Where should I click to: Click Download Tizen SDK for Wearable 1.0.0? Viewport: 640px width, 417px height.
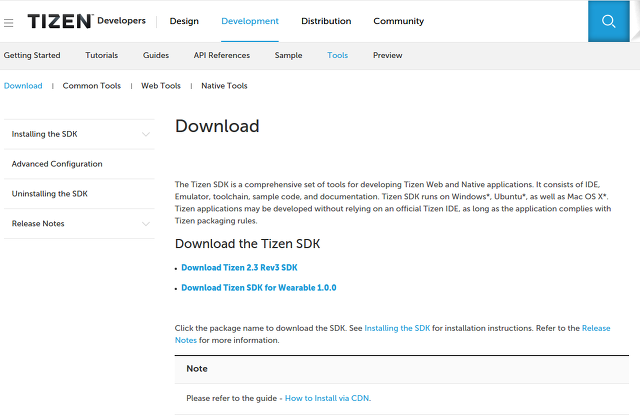point(259,288)
